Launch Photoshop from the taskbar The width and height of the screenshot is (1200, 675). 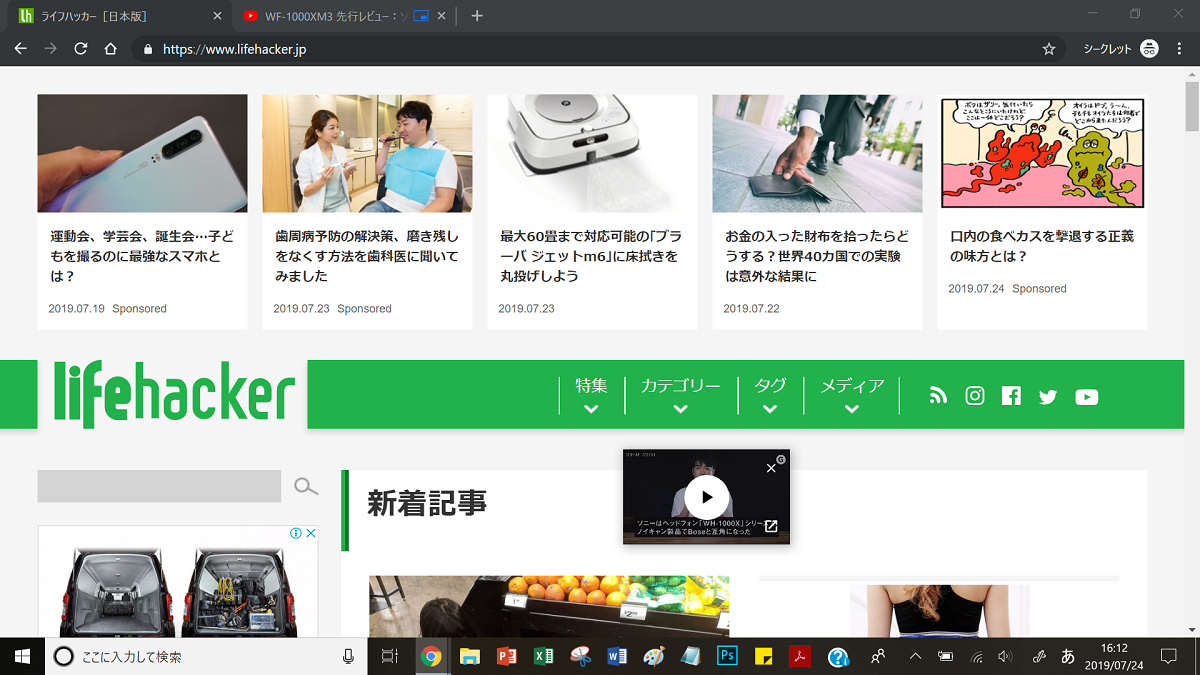pos(727,656)
